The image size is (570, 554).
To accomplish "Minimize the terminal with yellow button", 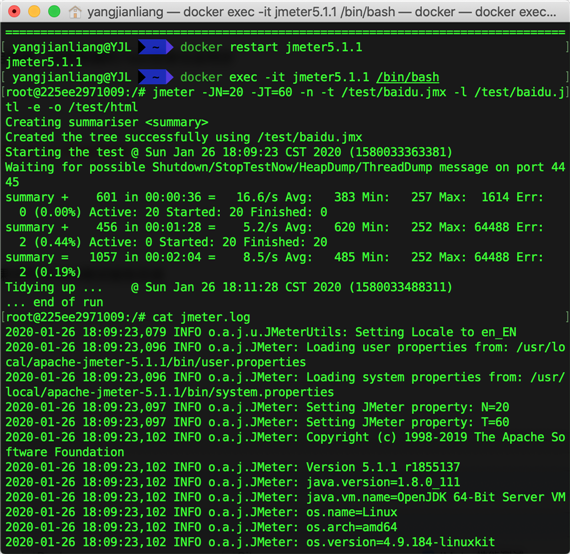I will (x=34, y=12).
